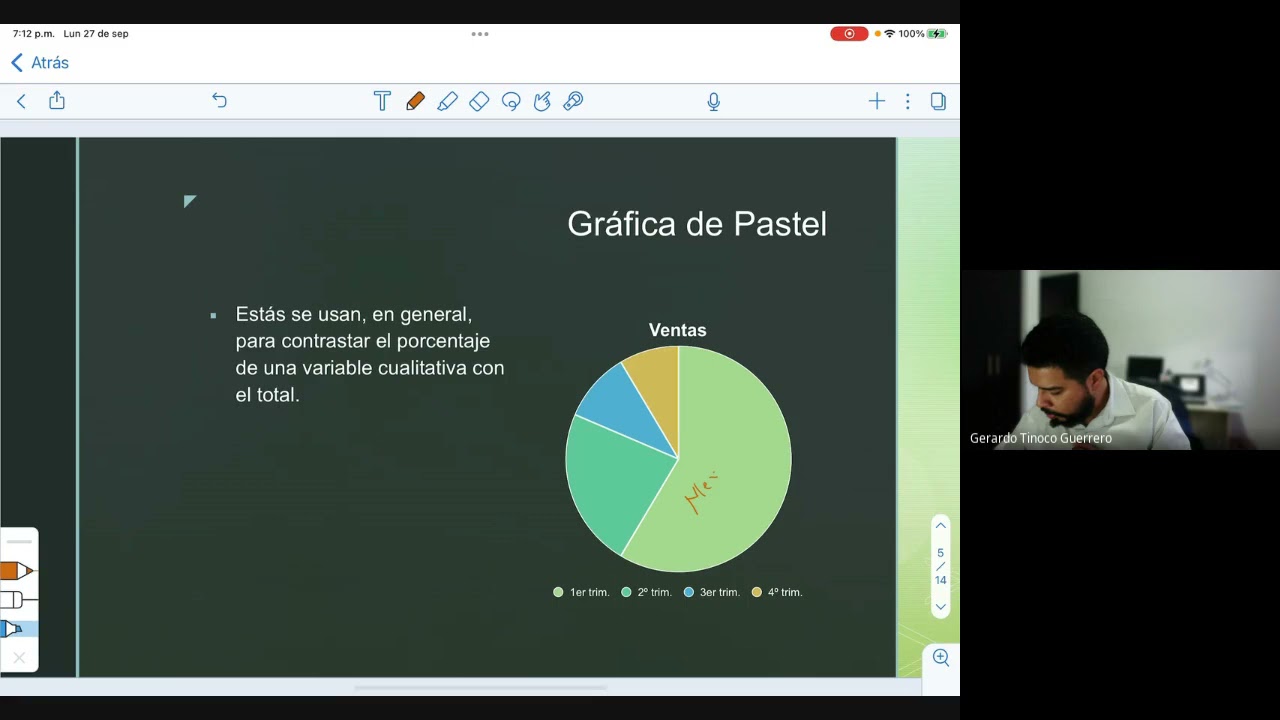Click the 4º trim. legend item
1280x720 pixels.
(777, 592)
